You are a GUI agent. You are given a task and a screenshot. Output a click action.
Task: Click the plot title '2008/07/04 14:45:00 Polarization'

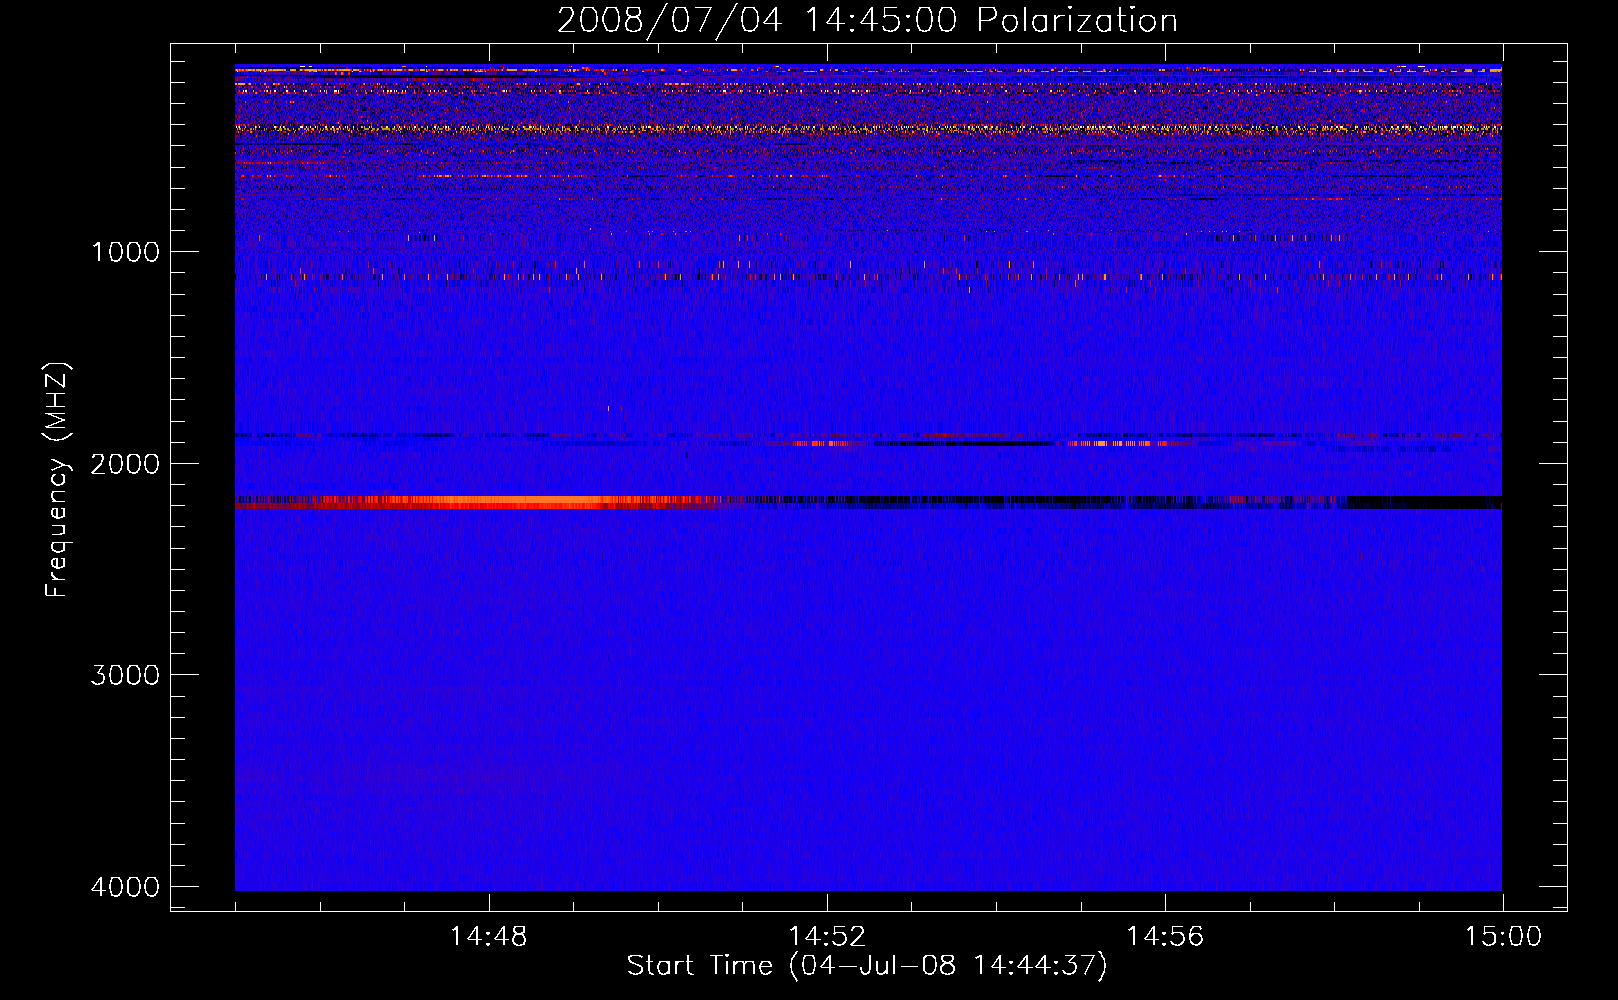point(867,20)
